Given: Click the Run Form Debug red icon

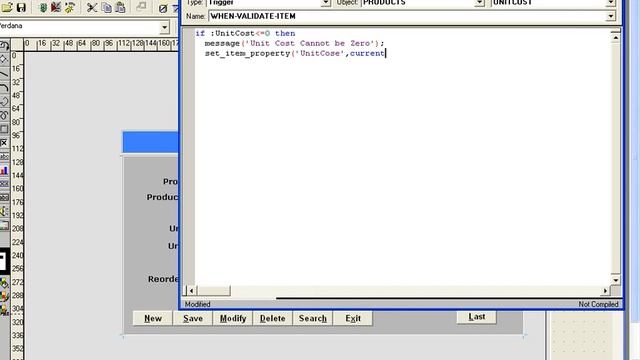Looking at the screenshot, I should pyautogui.click(x=56, y=7).
